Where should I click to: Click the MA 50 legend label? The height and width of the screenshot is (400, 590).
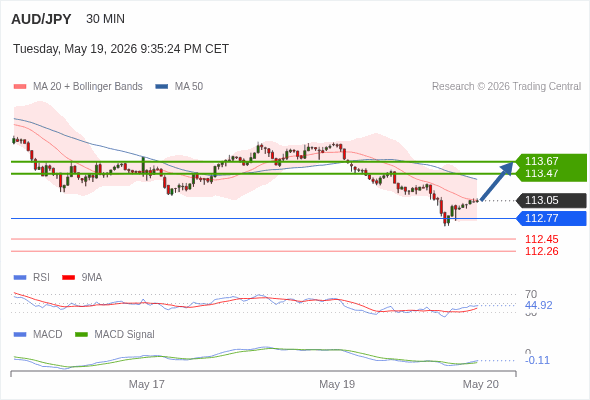click(189, 87)
